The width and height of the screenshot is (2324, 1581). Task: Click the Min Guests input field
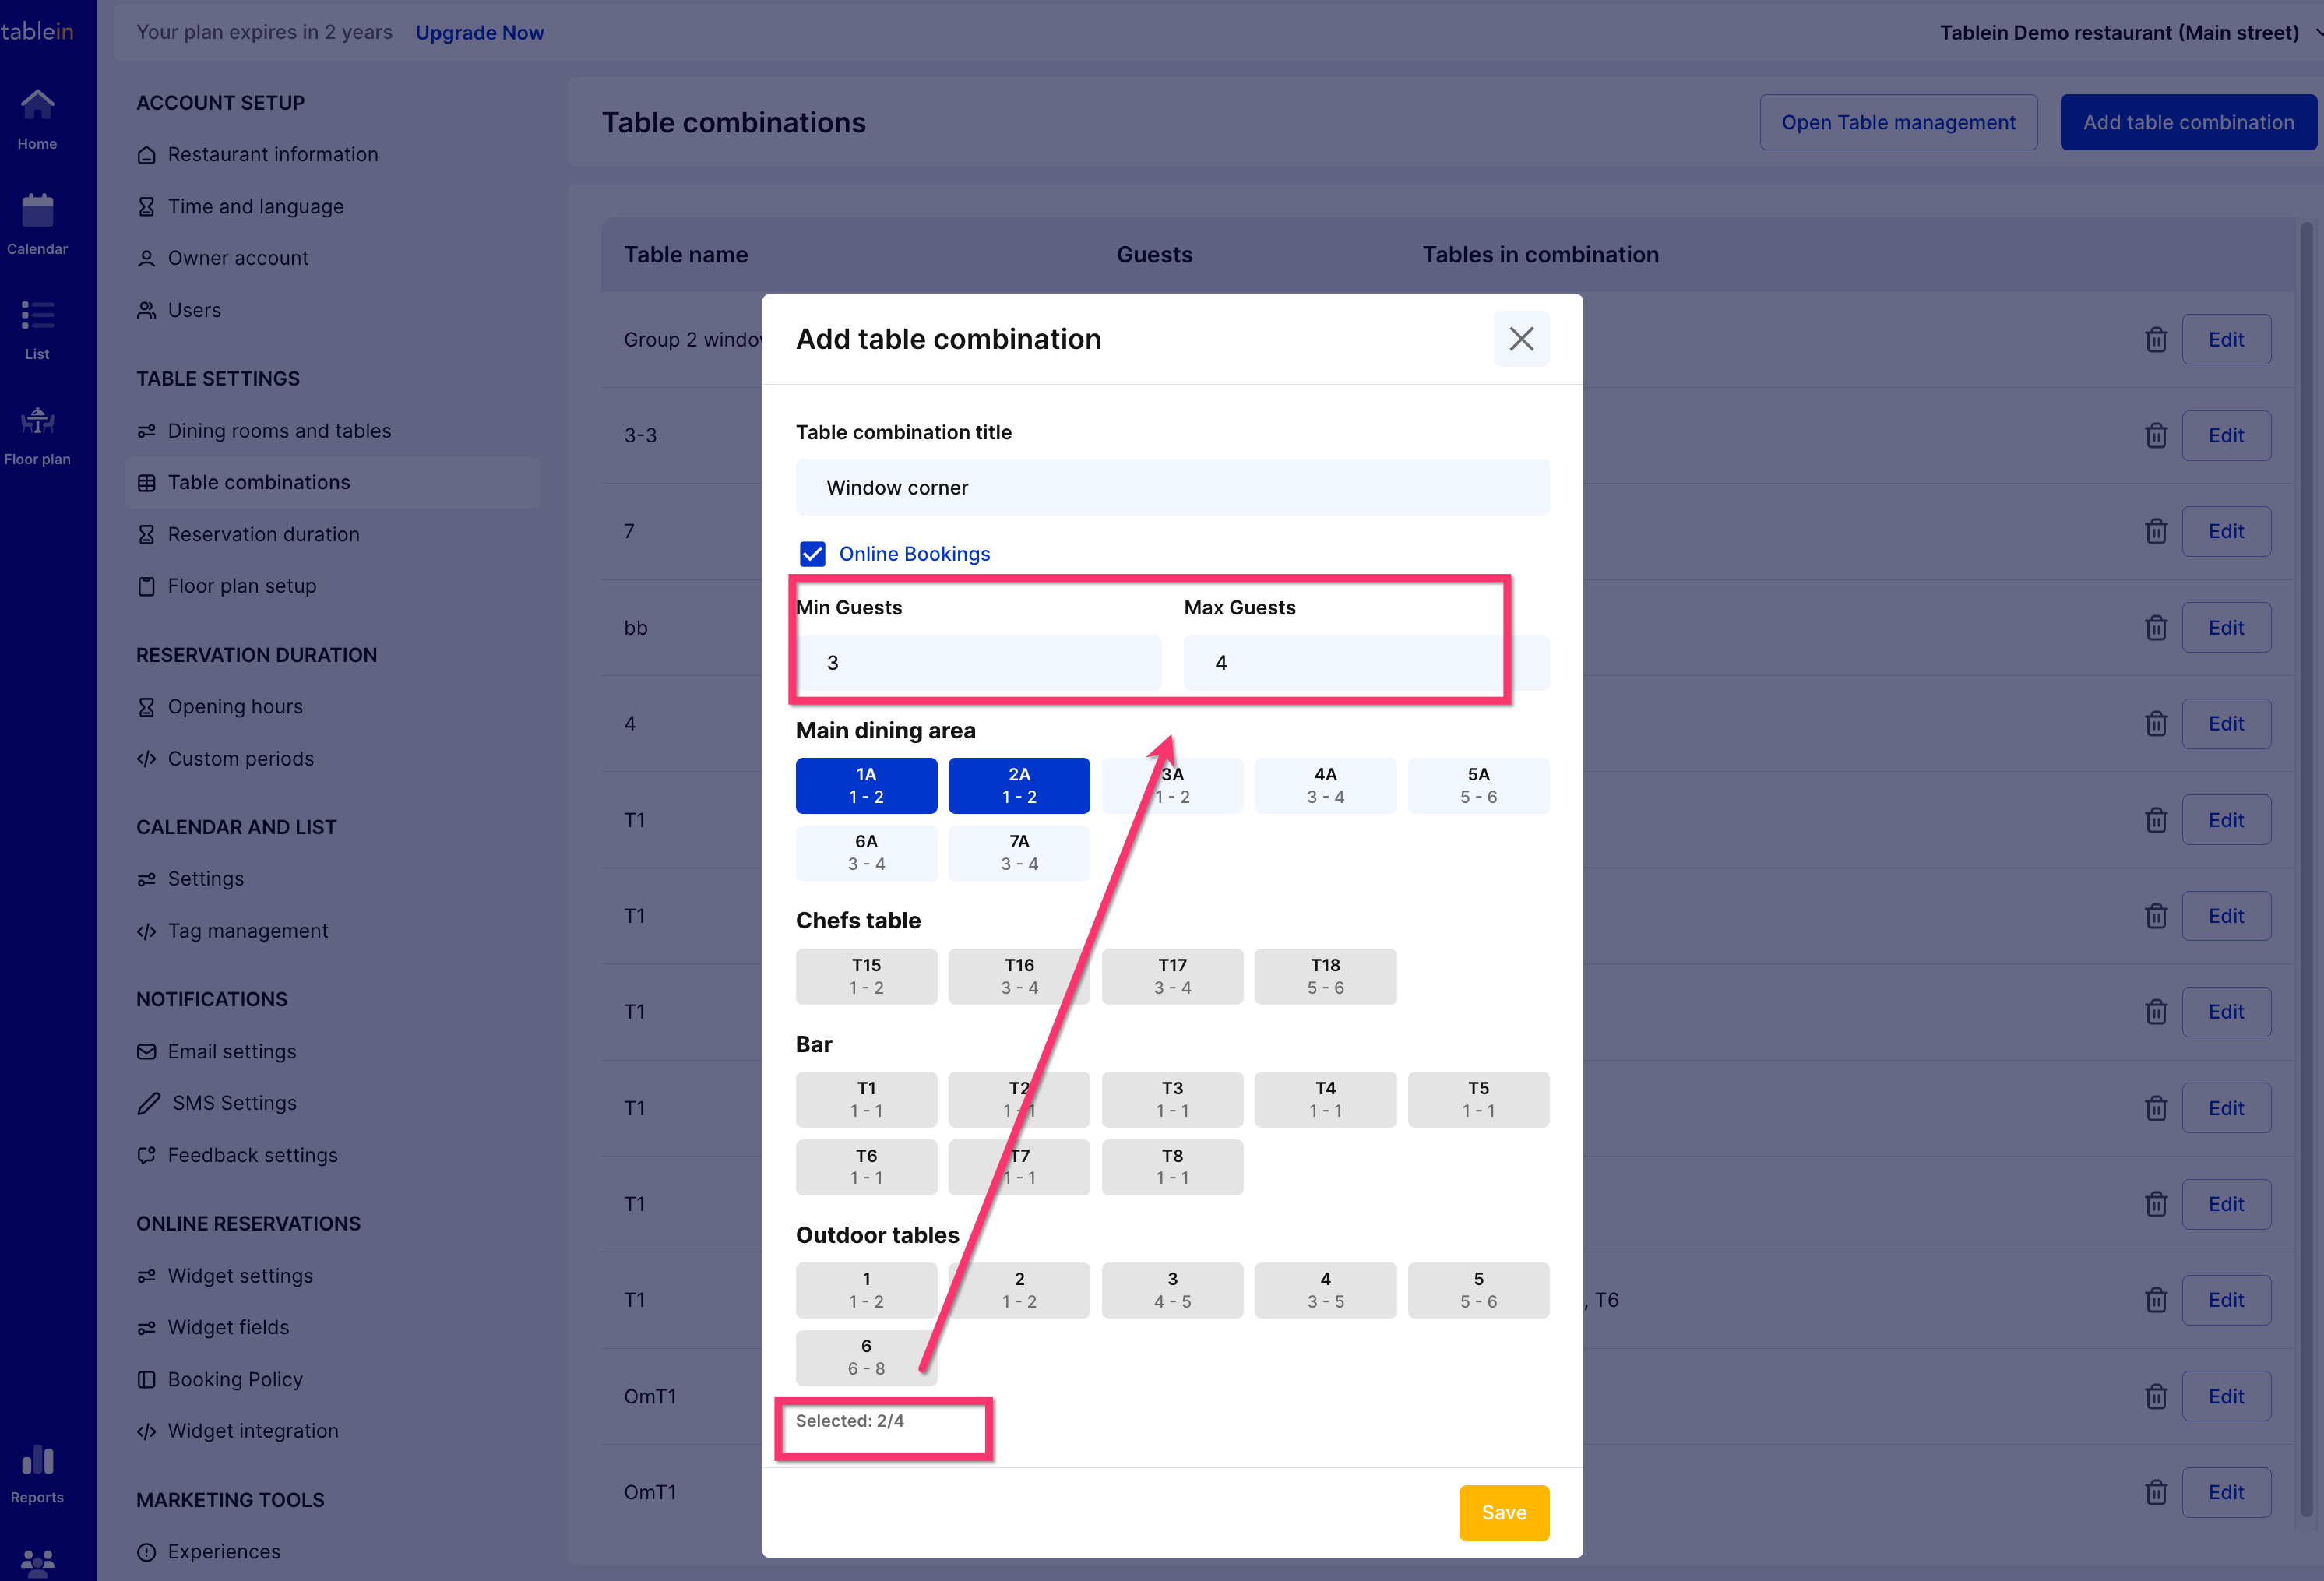click(x=978, y=662)
